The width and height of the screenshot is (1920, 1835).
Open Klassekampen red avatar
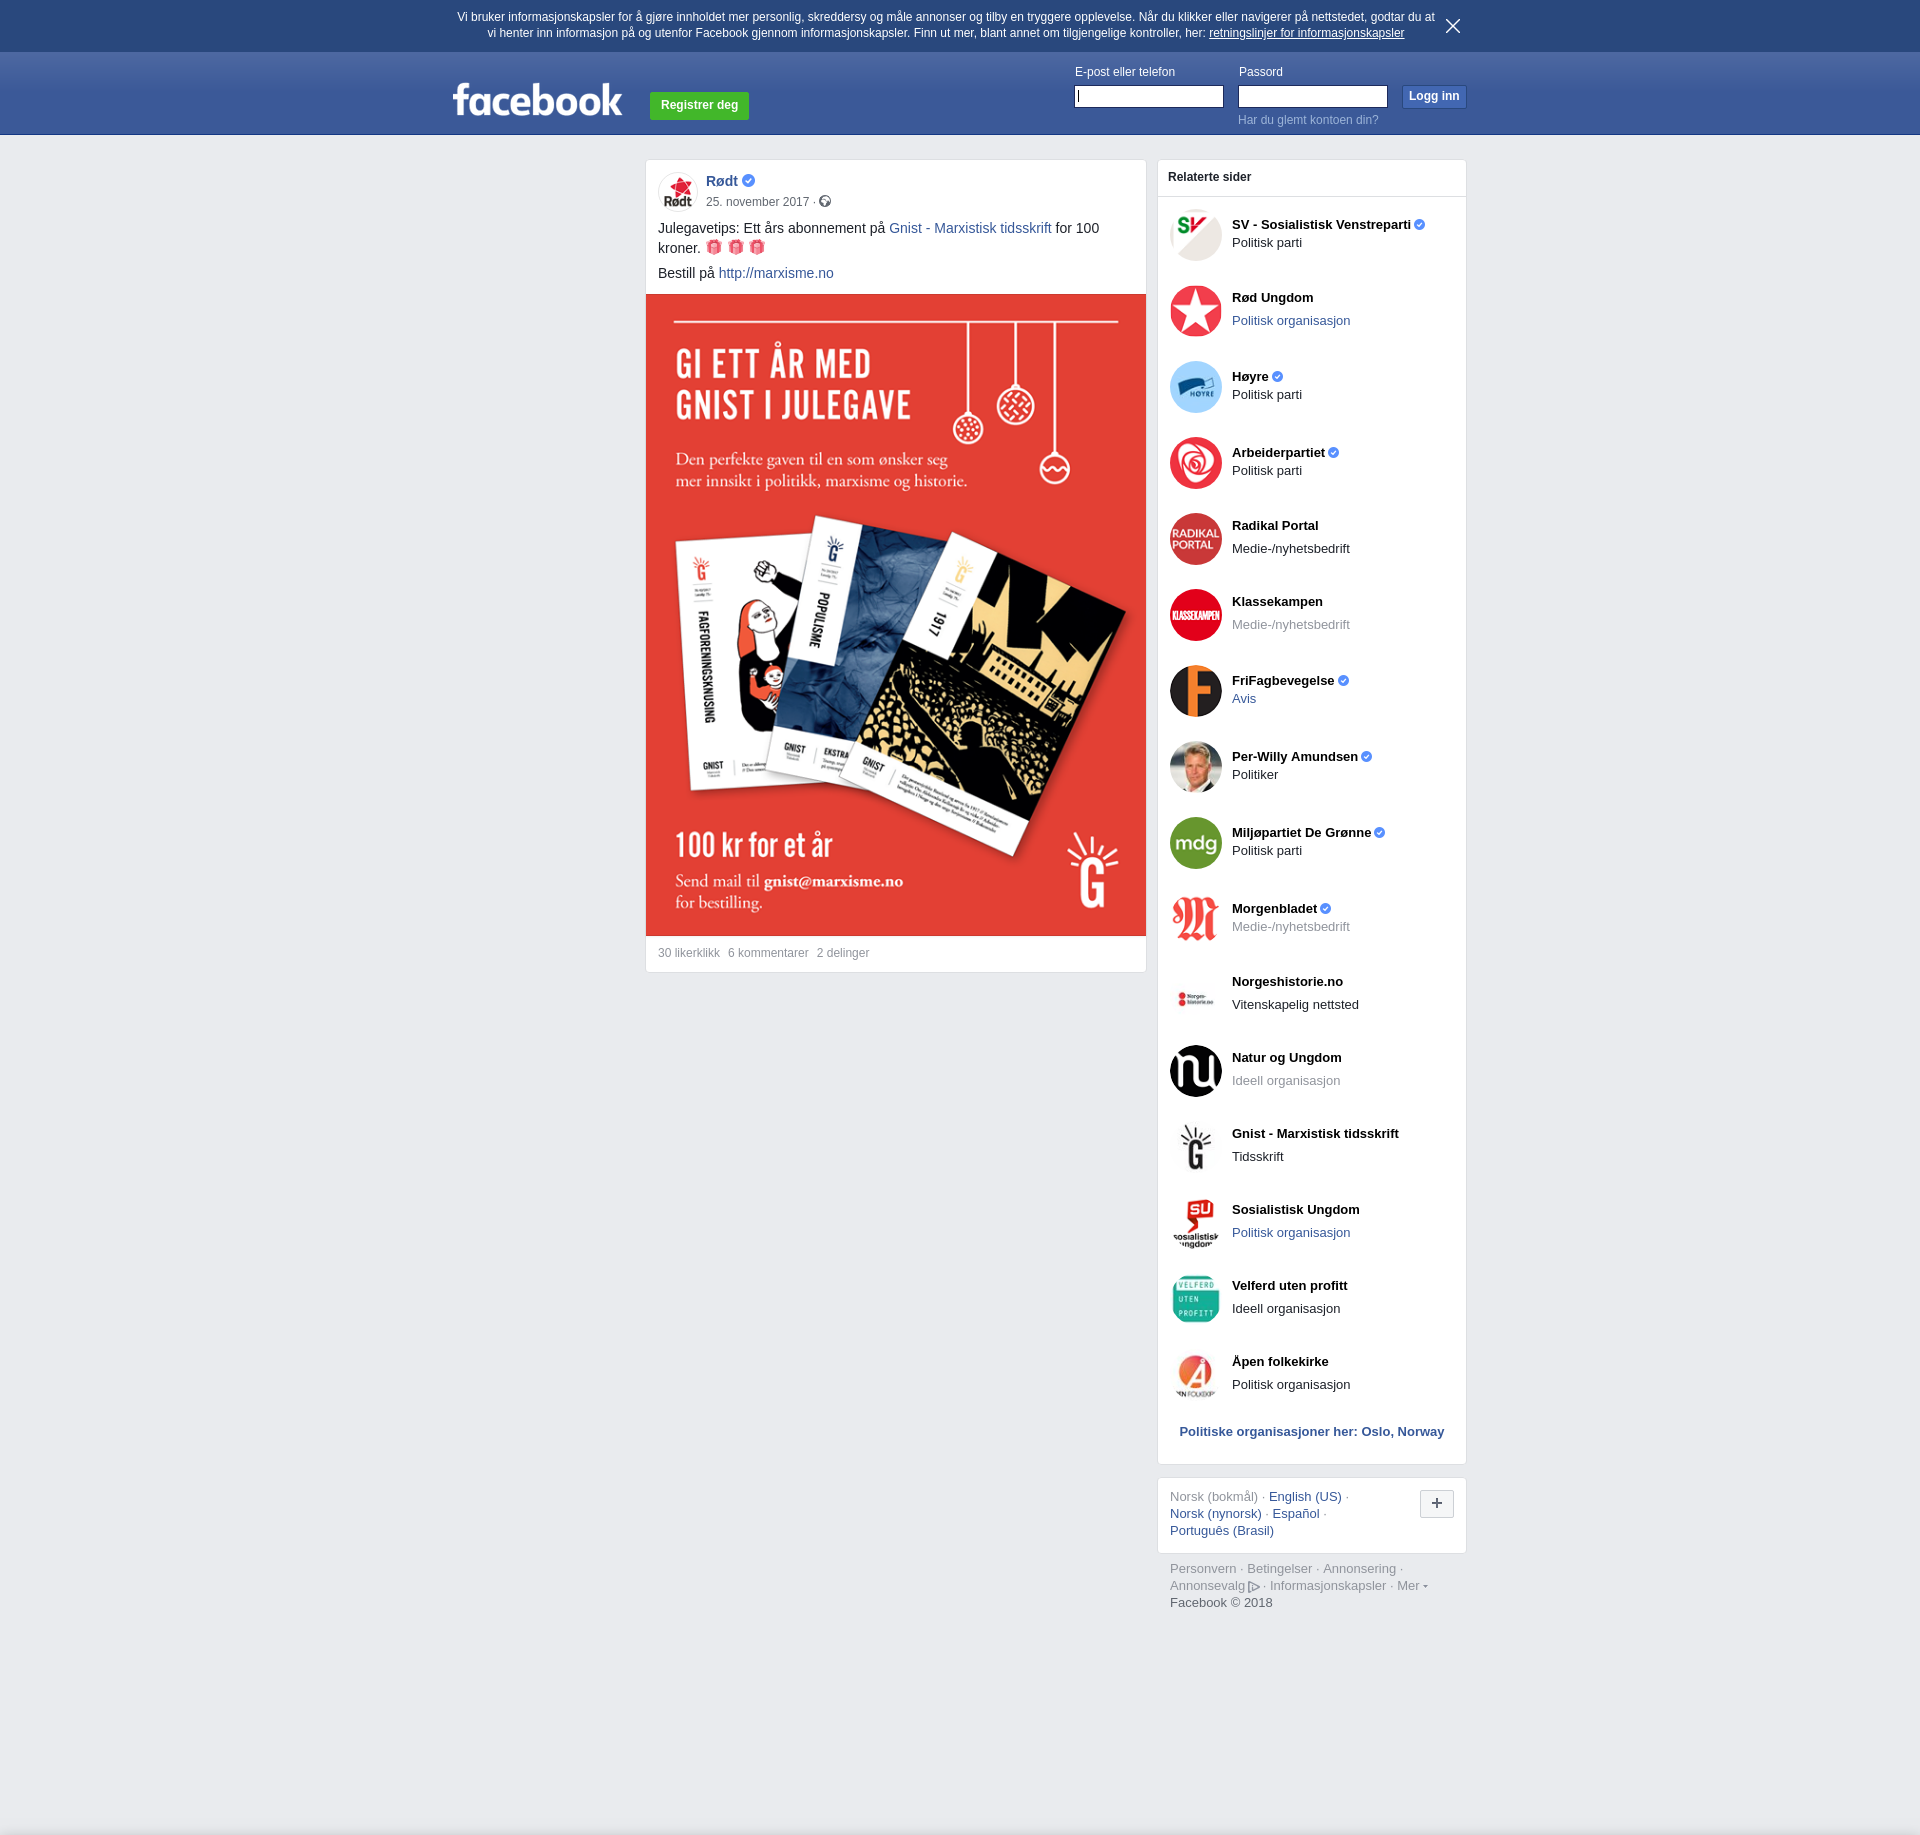[1196, 615]
